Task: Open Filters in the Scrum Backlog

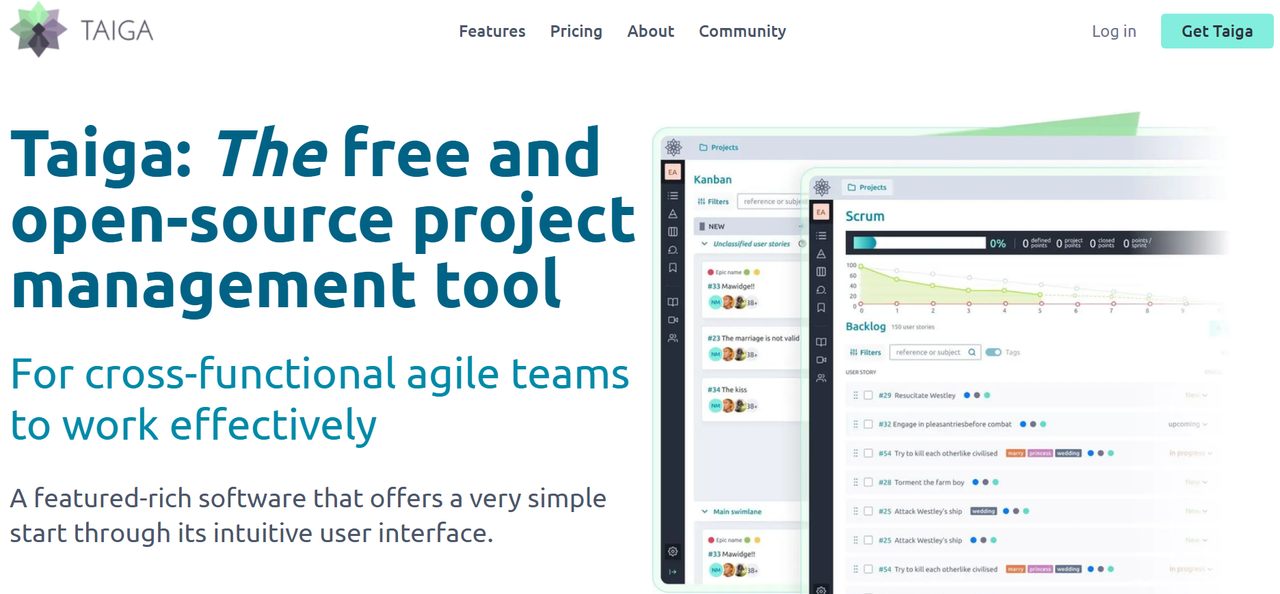Action: pyautogui.click(x=865, y=352)
